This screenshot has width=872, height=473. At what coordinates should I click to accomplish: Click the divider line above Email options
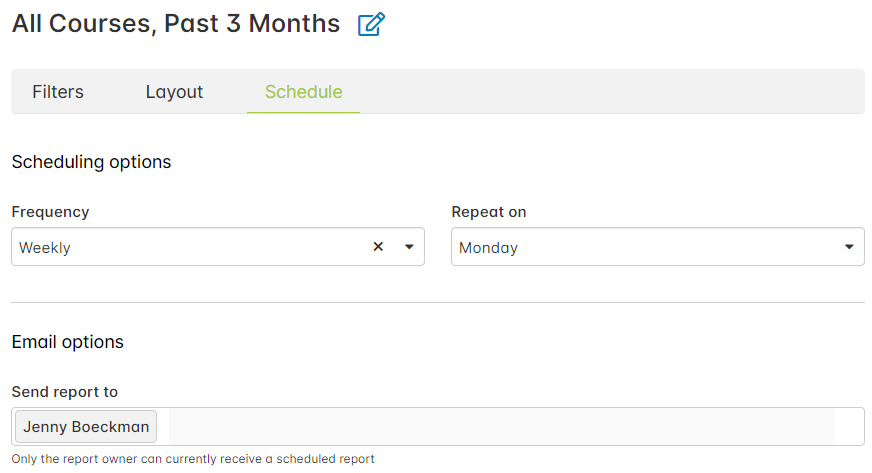pos(437,302)
